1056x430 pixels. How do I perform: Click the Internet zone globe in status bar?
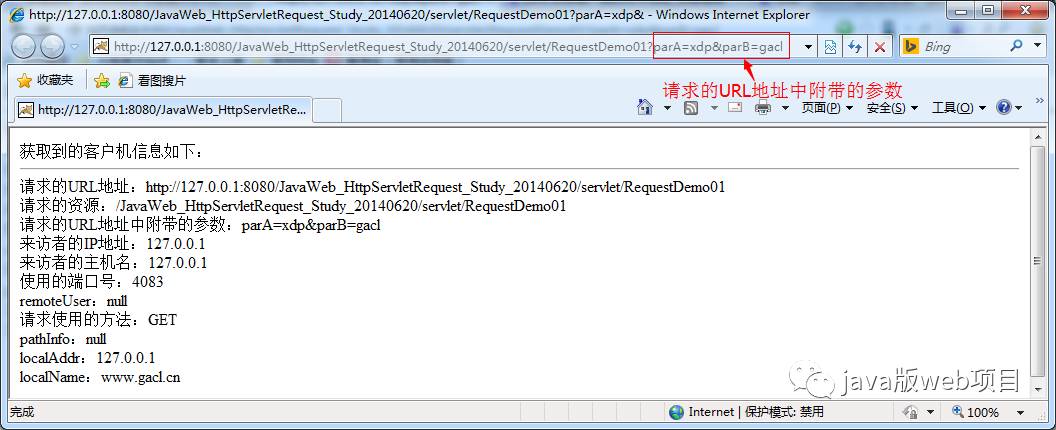tap(677, 412)
